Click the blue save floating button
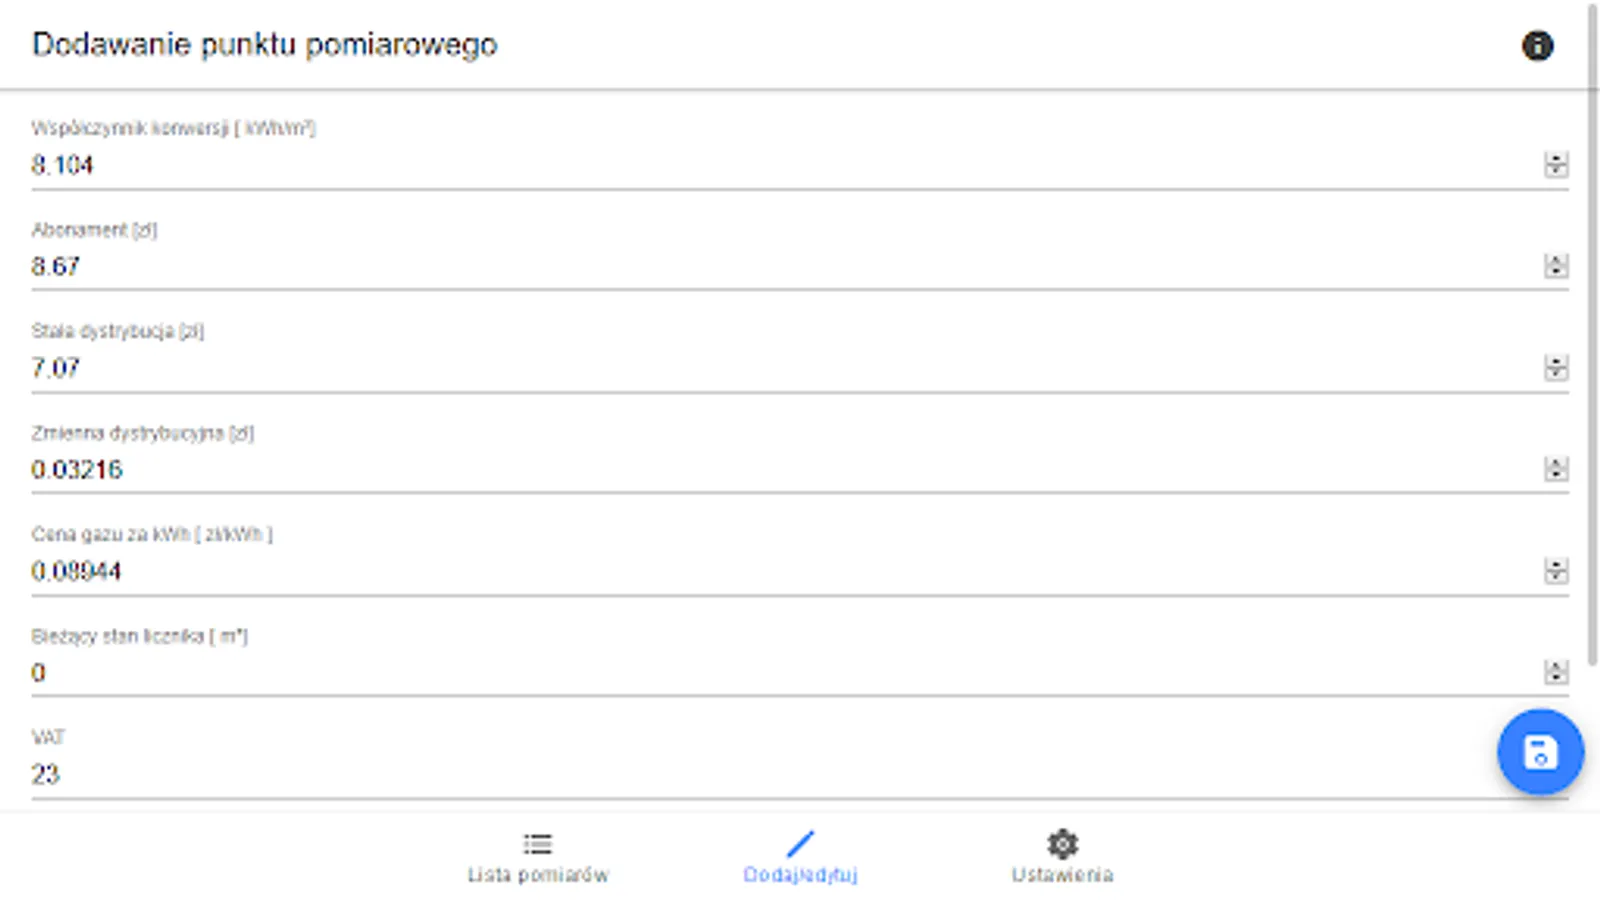The height and width of the screenshot is (900, 1600). (1540, 752)
